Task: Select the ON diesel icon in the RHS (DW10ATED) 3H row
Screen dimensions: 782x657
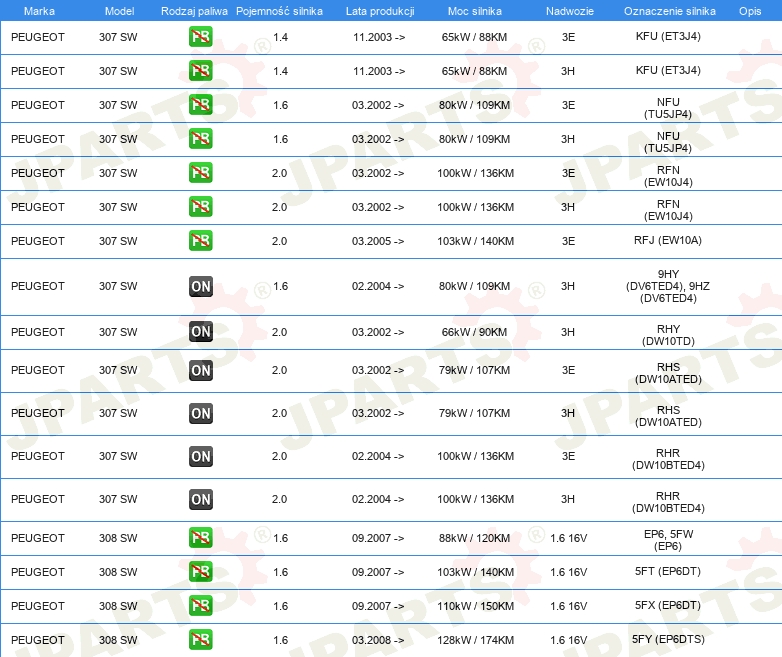Action: tap(200, 413)
